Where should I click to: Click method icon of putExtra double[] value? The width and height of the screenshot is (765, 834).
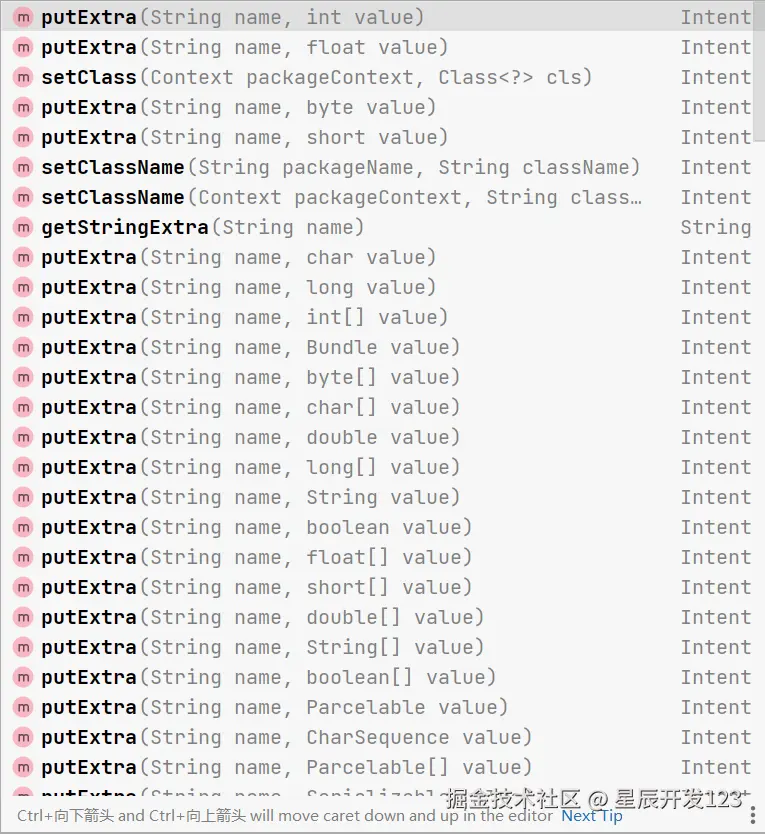[22, 617]
